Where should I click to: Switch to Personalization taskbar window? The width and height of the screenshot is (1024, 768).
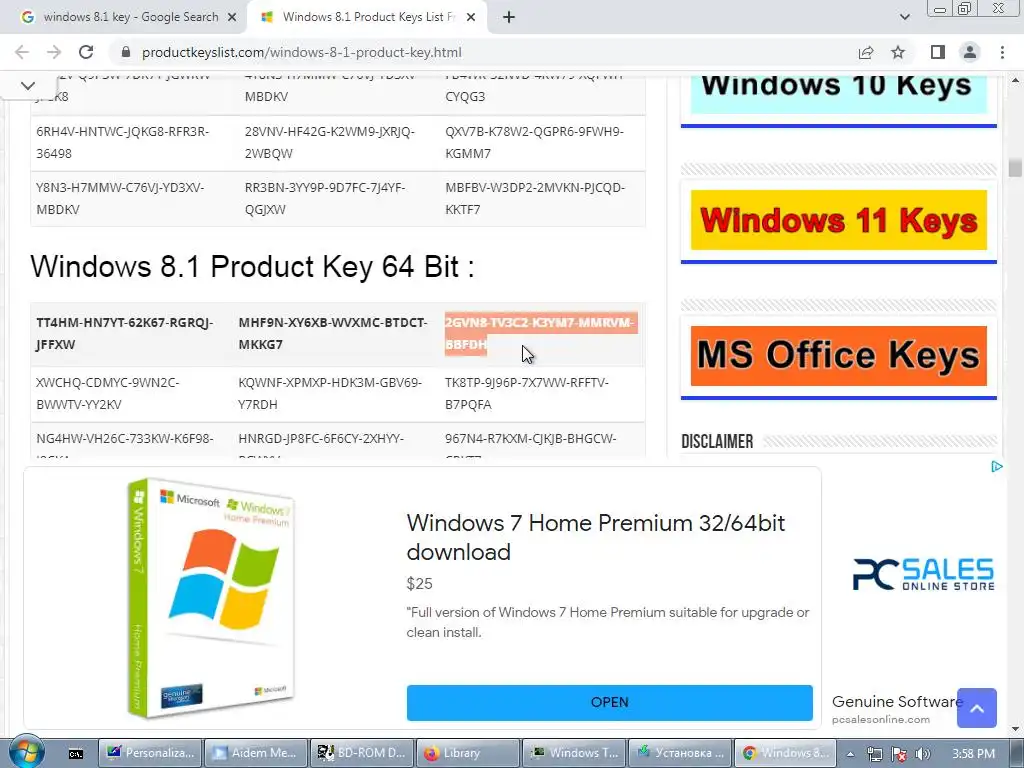coord(150,753)
